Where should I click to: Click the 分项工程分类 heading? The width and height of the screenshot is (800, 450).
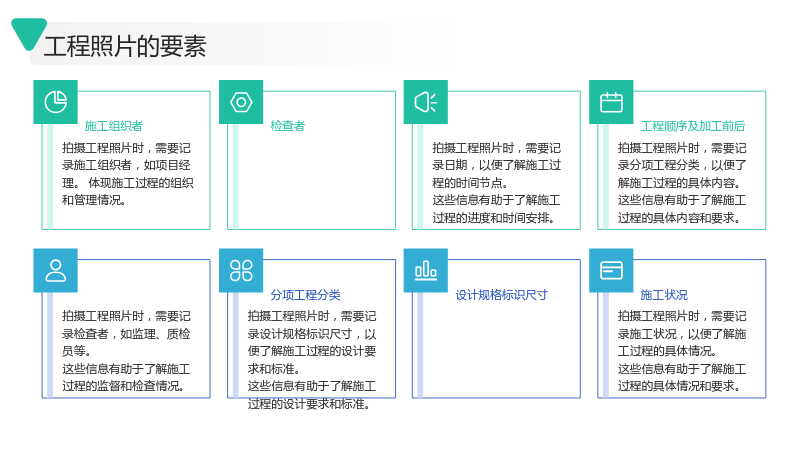pyautogui.click(x=306, y=295)
